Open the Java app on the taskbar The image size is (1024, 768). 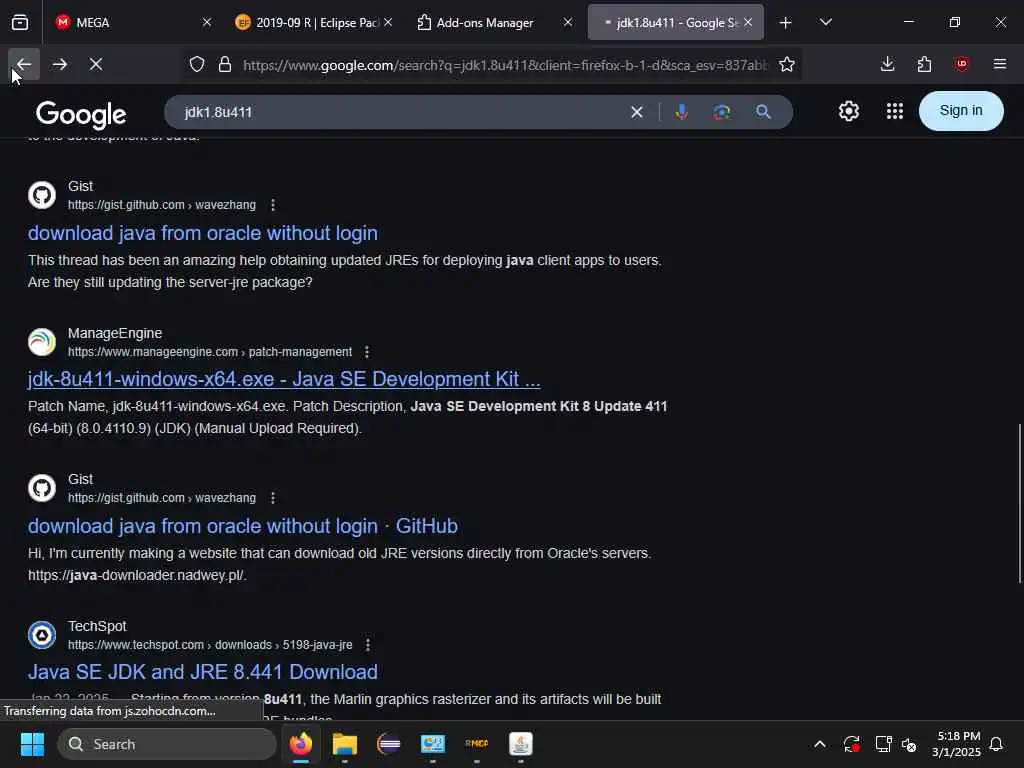click(520, 744)
